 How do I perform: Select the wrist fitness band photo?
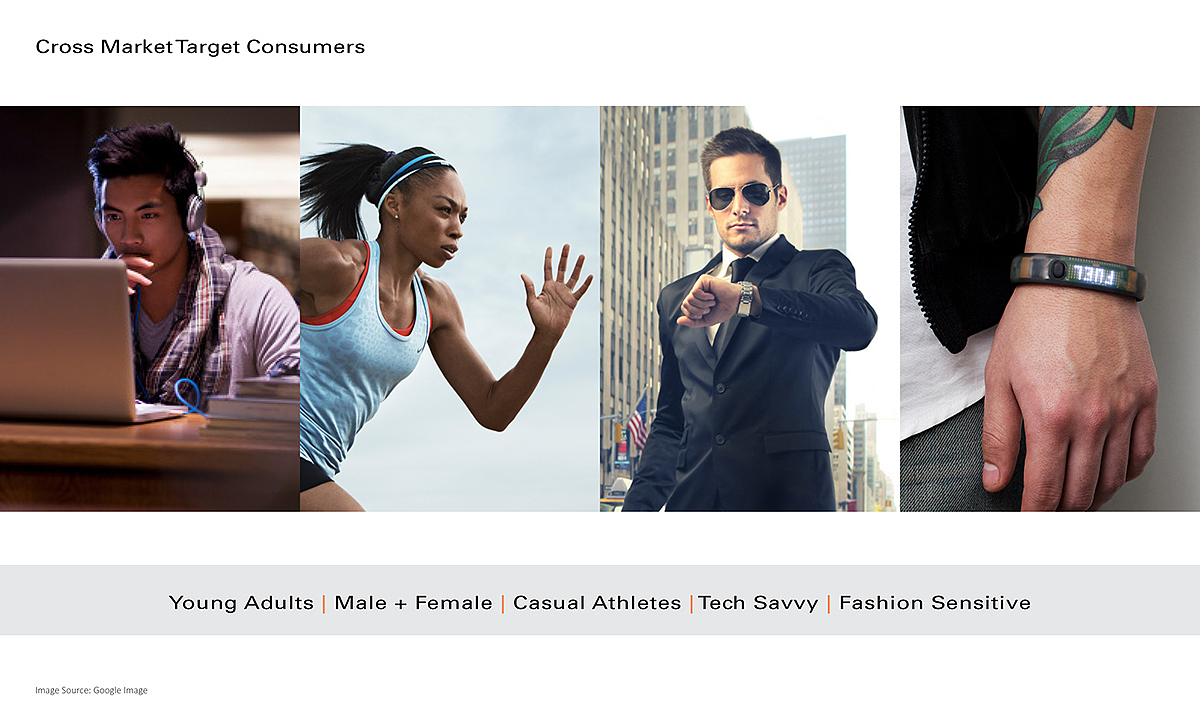click(1050, 309)
